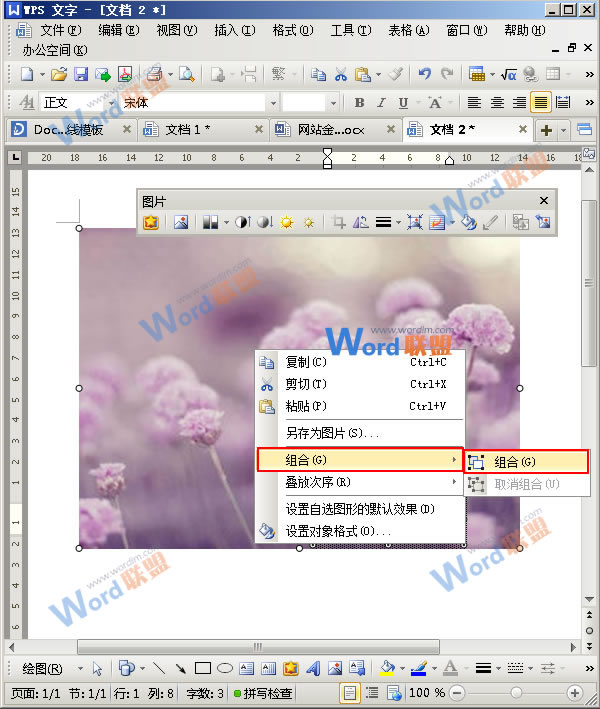The height and width of the screenshot is (709, 600).
Task: Close the 网站金...ocx tab
Action: (391, 129)
